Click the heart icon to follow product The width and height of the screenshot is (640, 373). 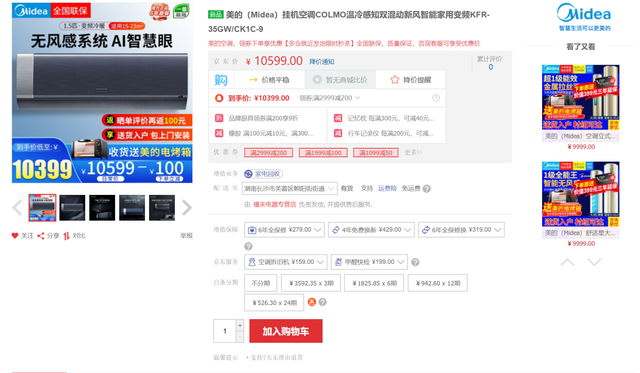pyautogui.click(x=15, y=235)
